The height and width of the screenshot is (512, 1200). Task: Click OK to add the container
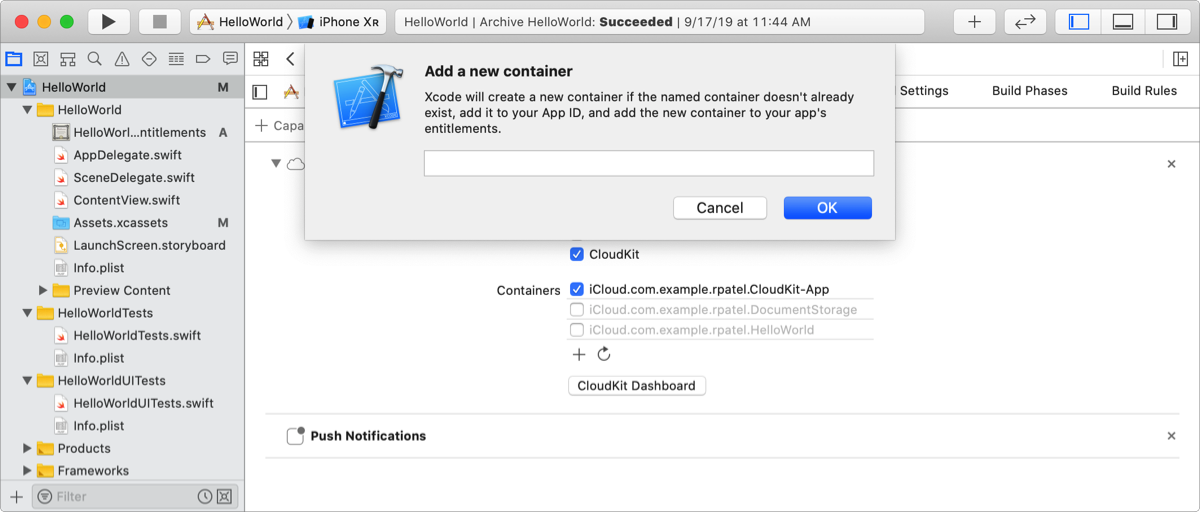click(827, 208)
